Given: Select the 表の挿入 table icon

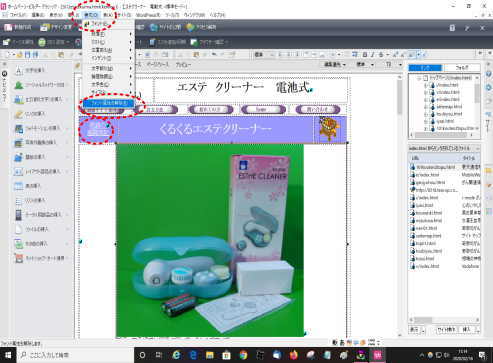Looking at the screenshot, I should (x=19, y=186).
